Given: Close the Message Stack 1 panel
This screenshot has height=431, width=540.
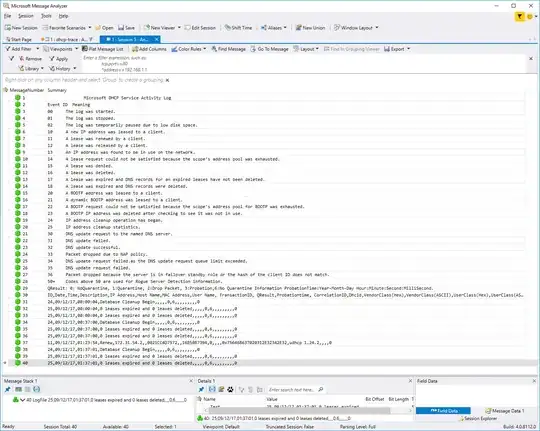Looking at the screenshot, I should coord(191,381).
